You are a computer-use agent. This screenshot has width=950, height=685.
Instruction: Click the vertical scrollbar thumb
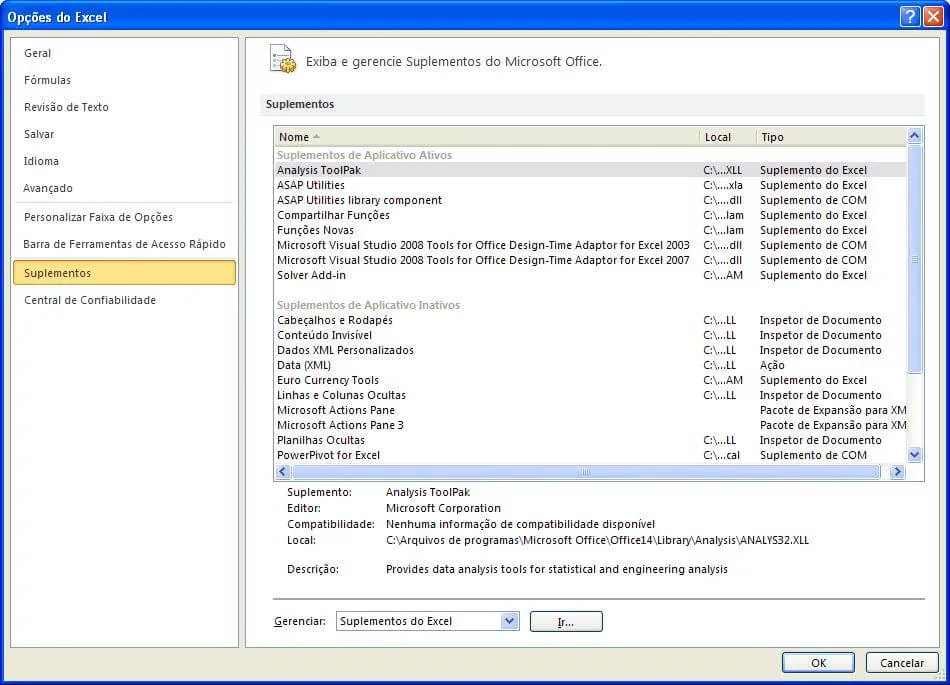click(x=914, y=259)
